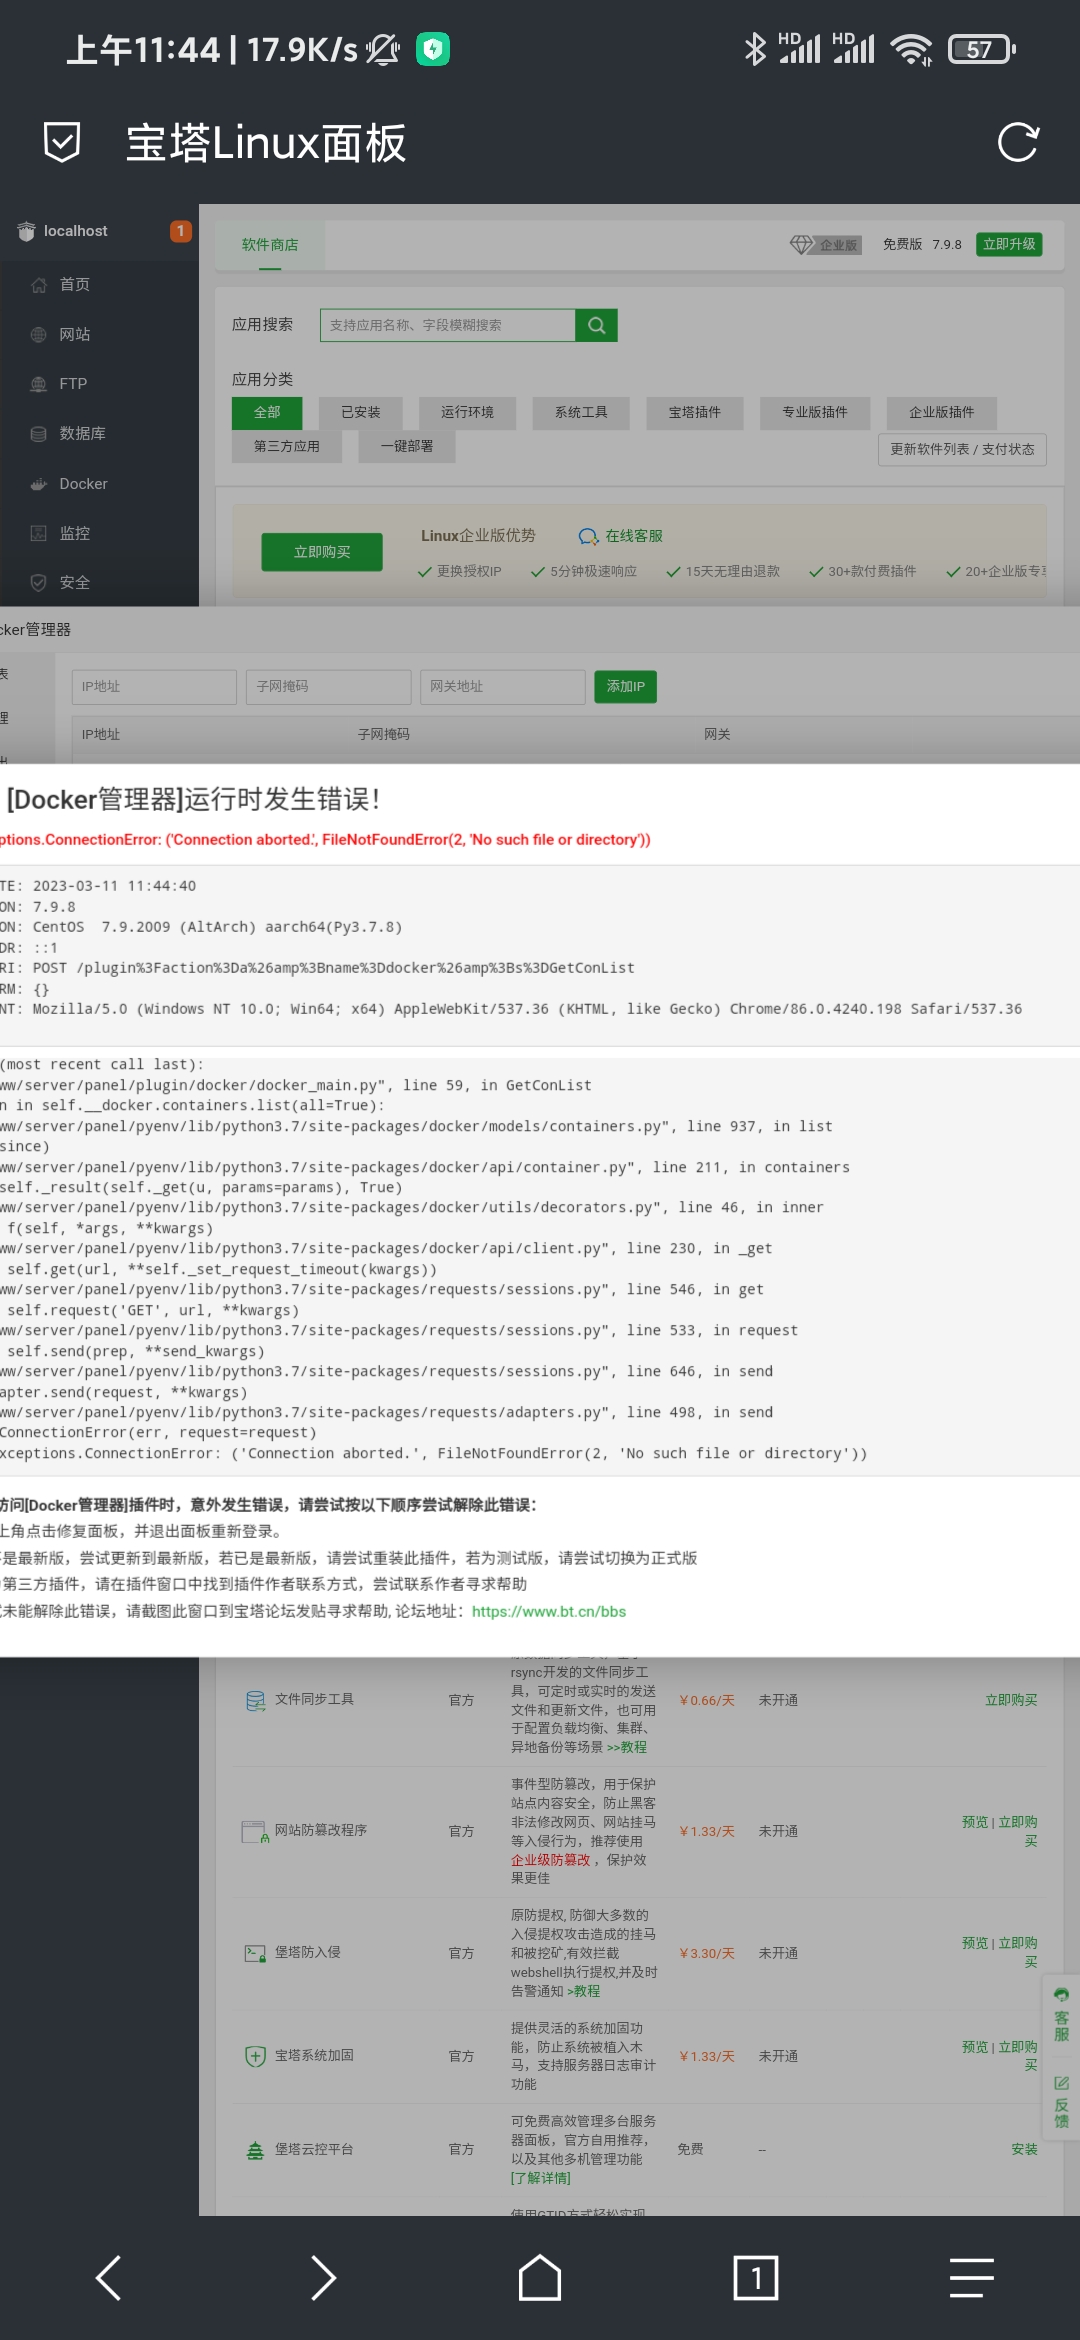Click the 网站防篡改程序 icon
The height and width of the screenshot is (2340, 1080).
point(256,1831)
